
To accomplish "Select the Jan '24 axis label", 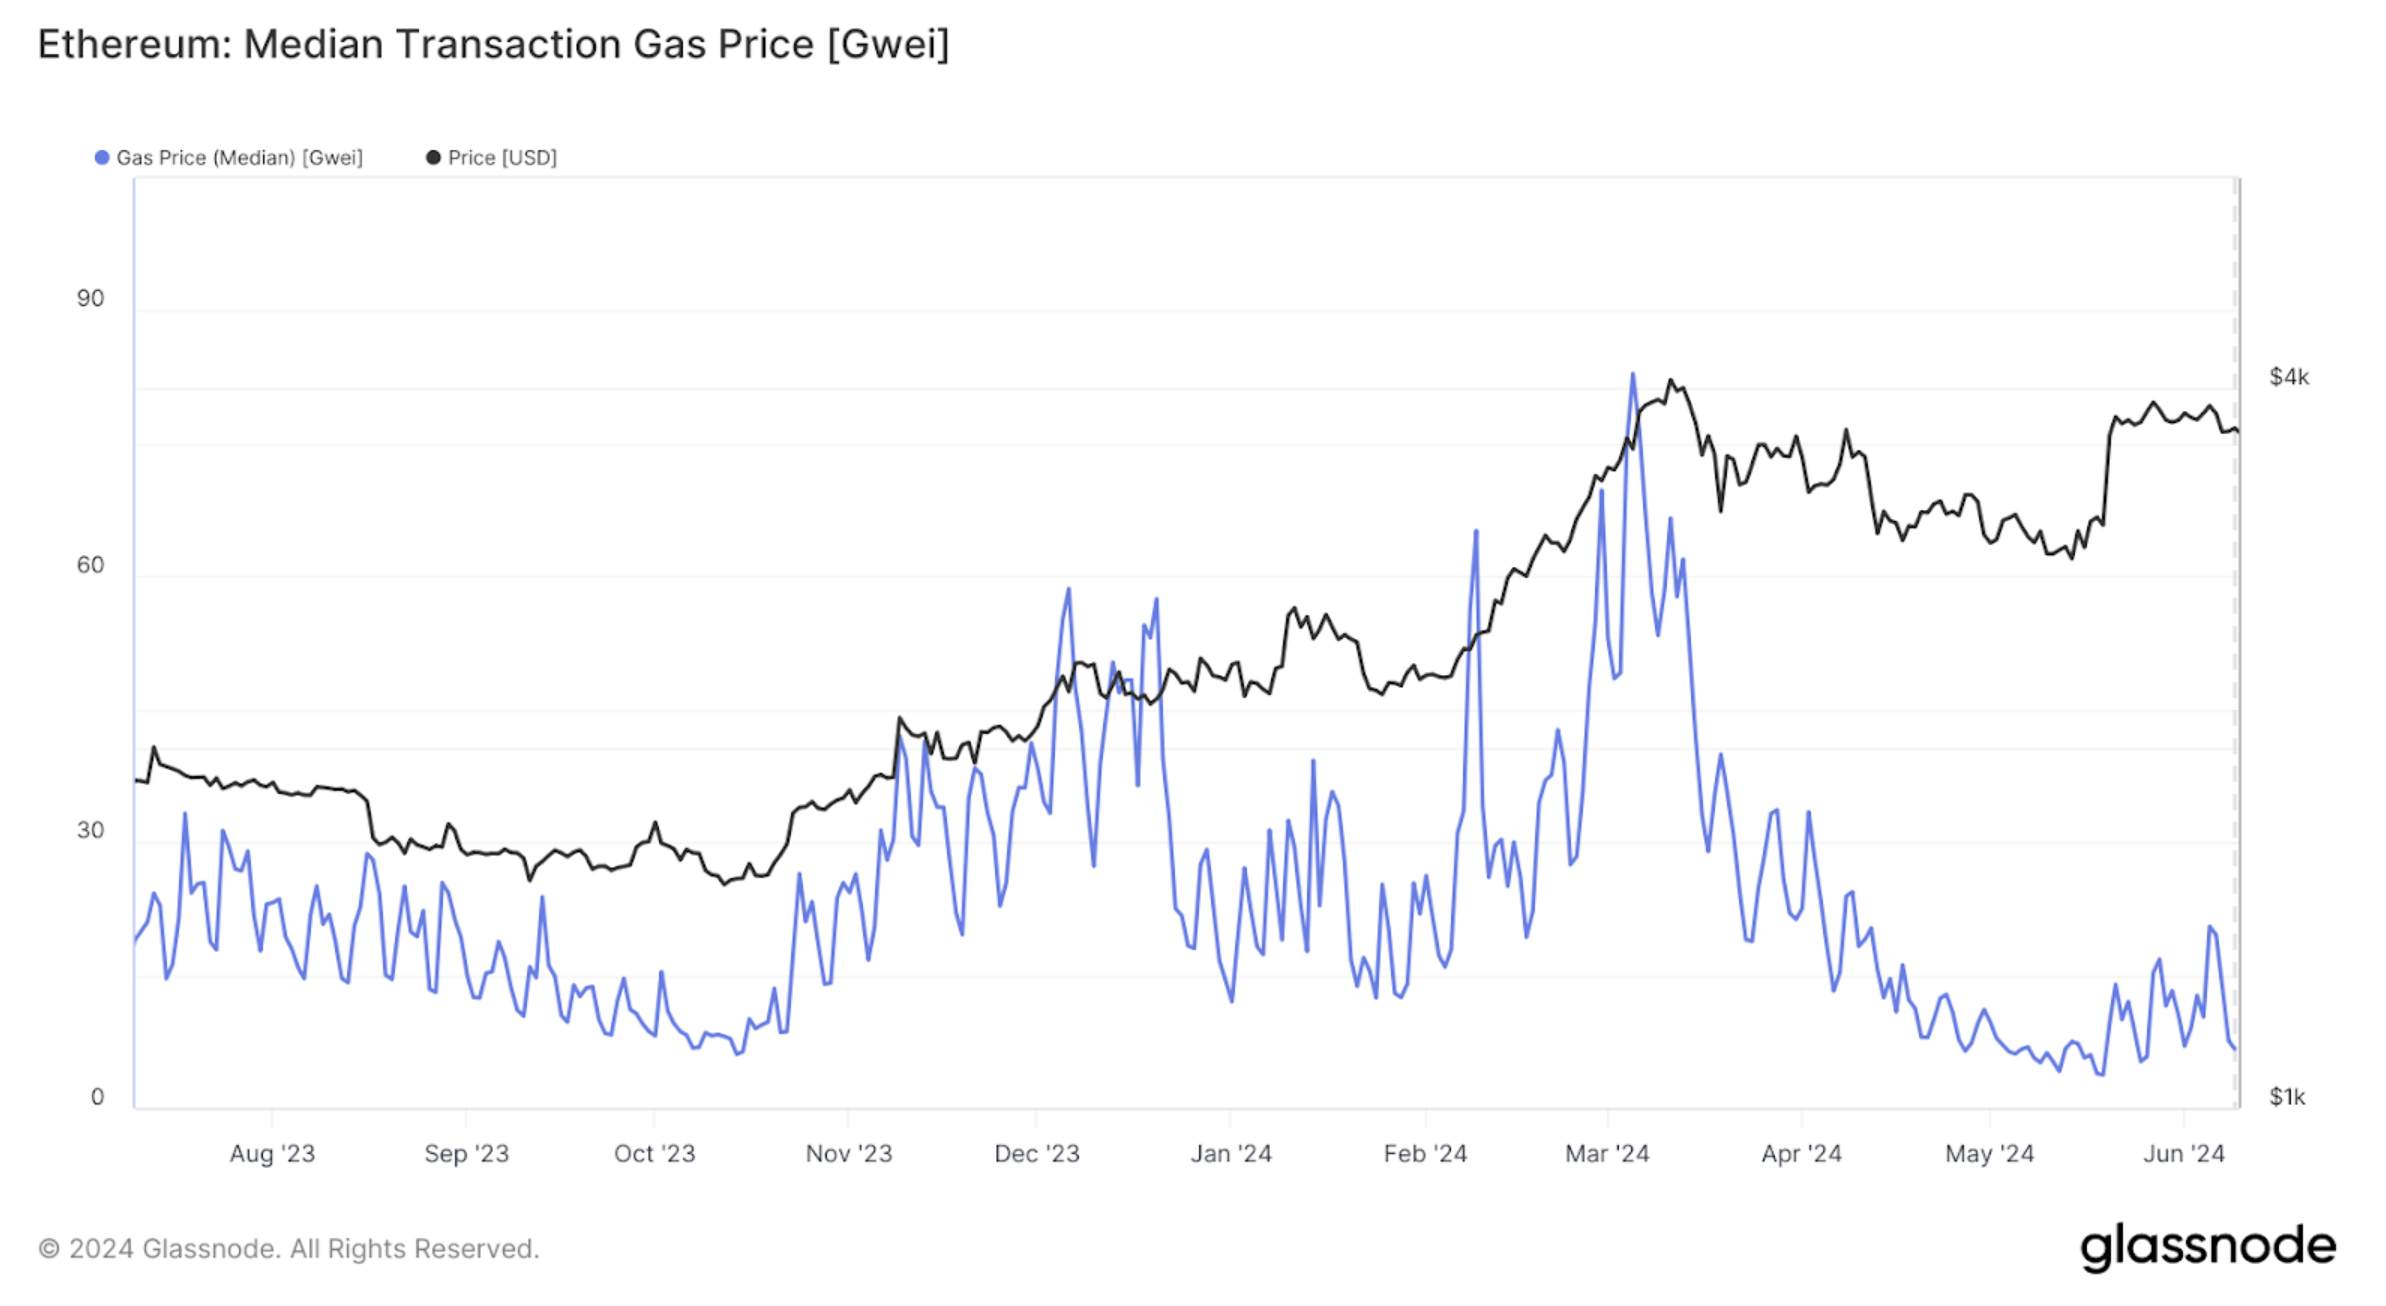I will 1230,1154.
